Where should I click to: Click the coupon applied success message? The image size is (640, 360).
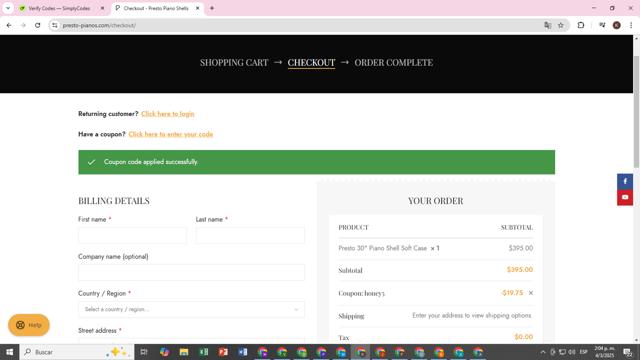[316, 162]
